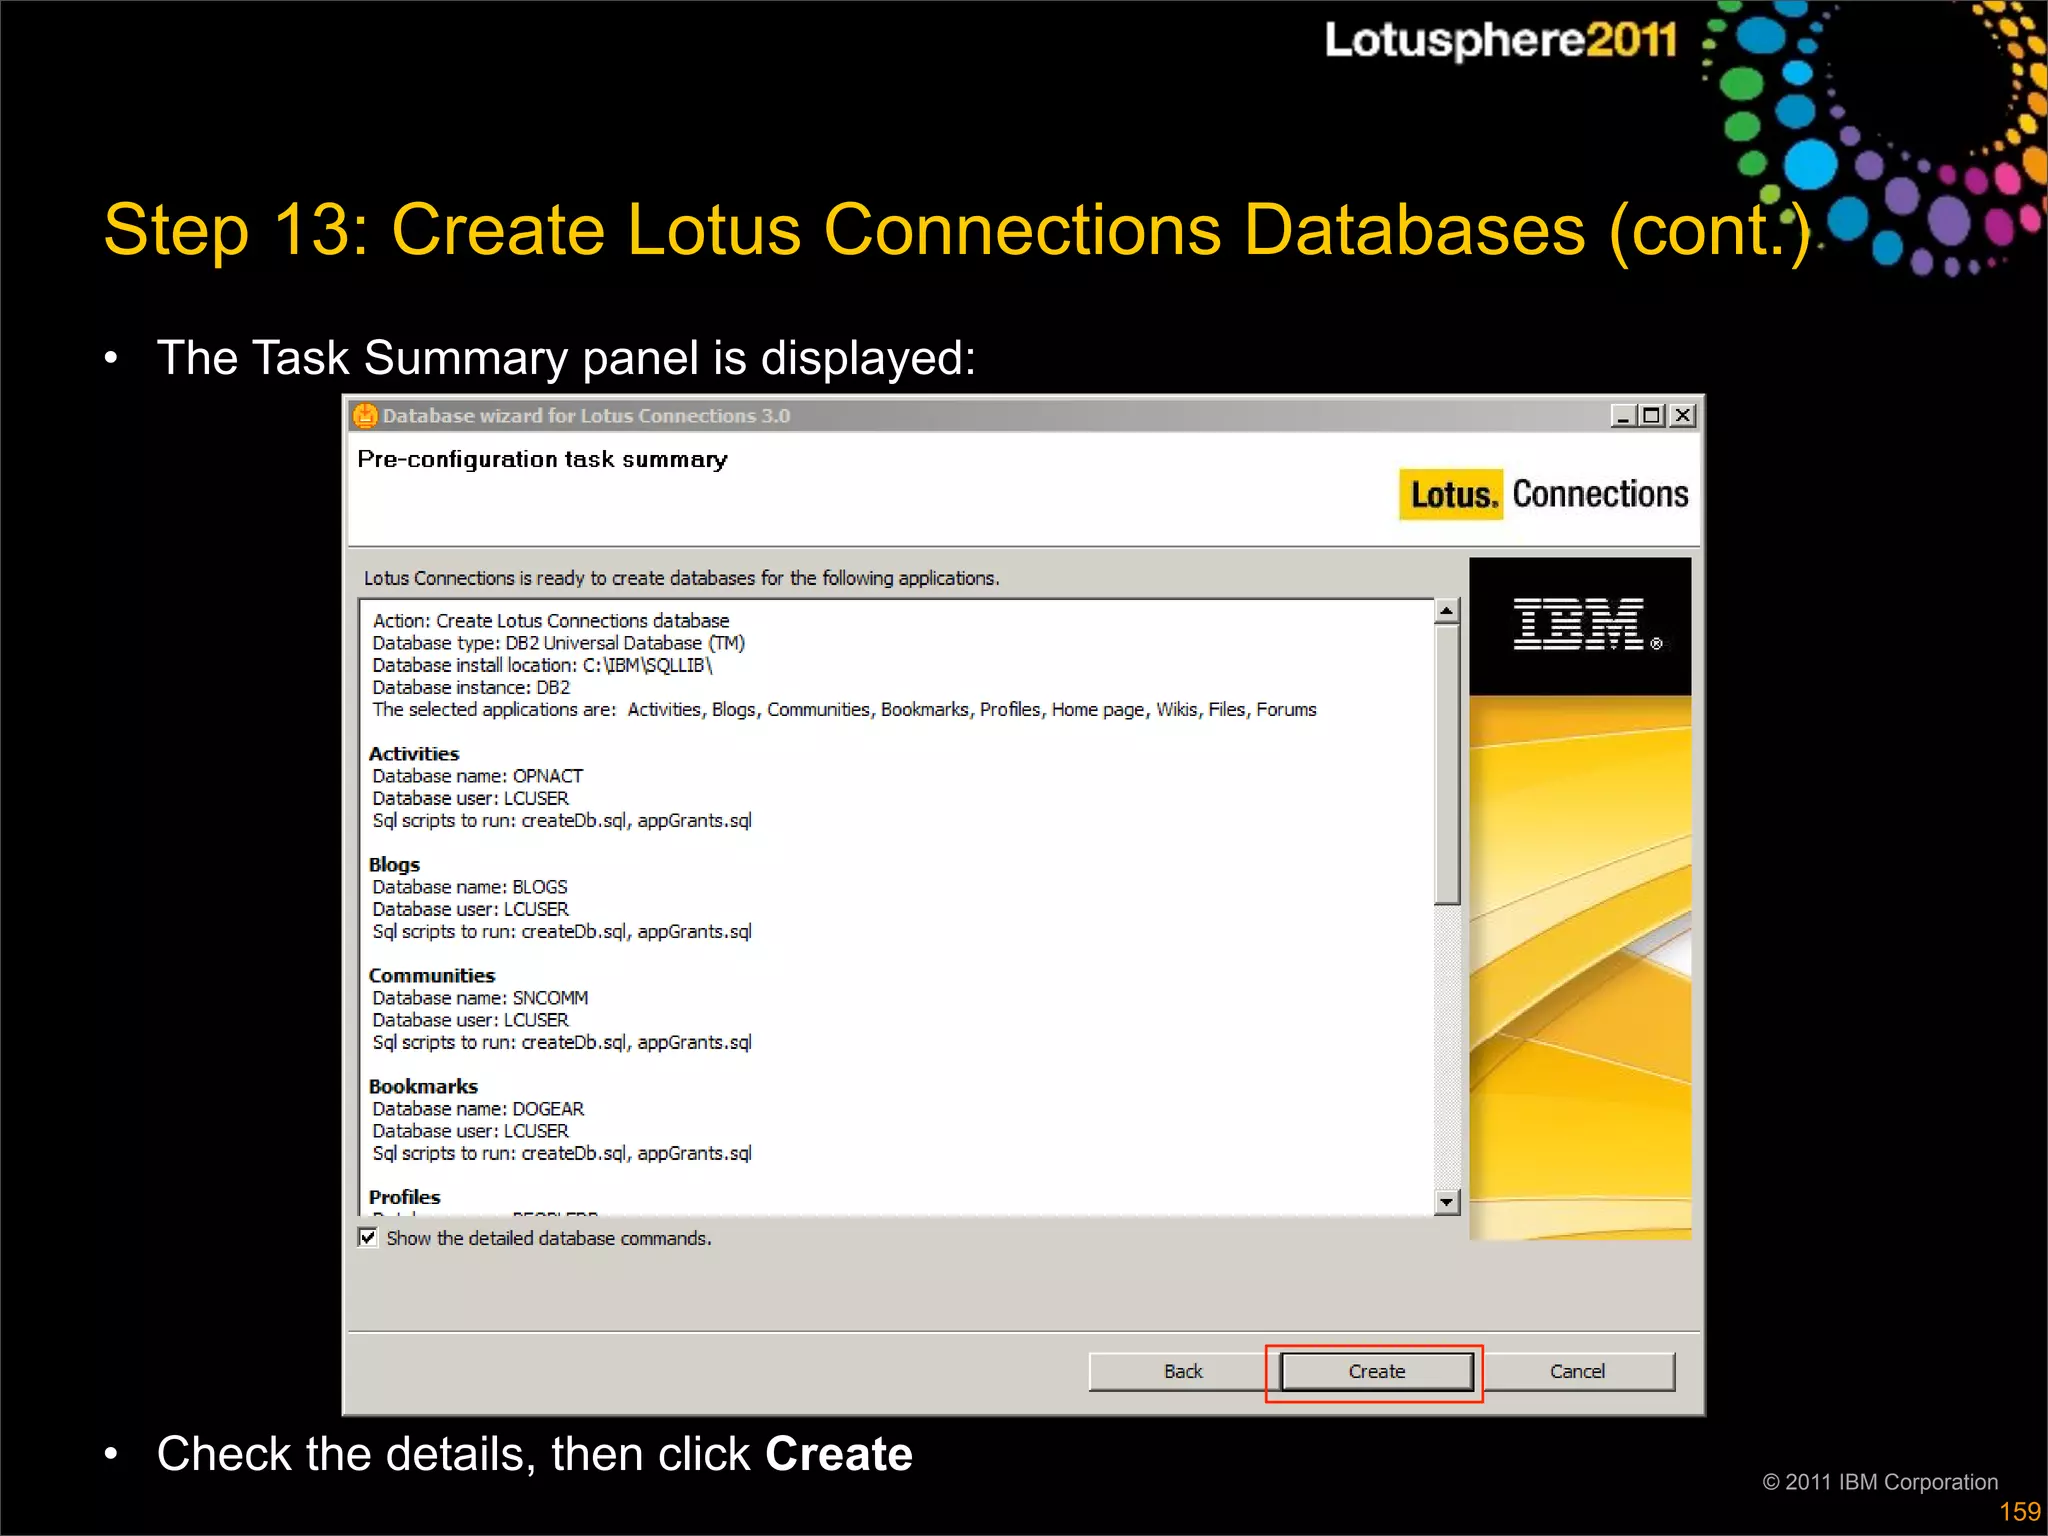Click Database user: LCUSER under Communities
This screenshot has height=1536, width=2048.
pos(470,1020)
